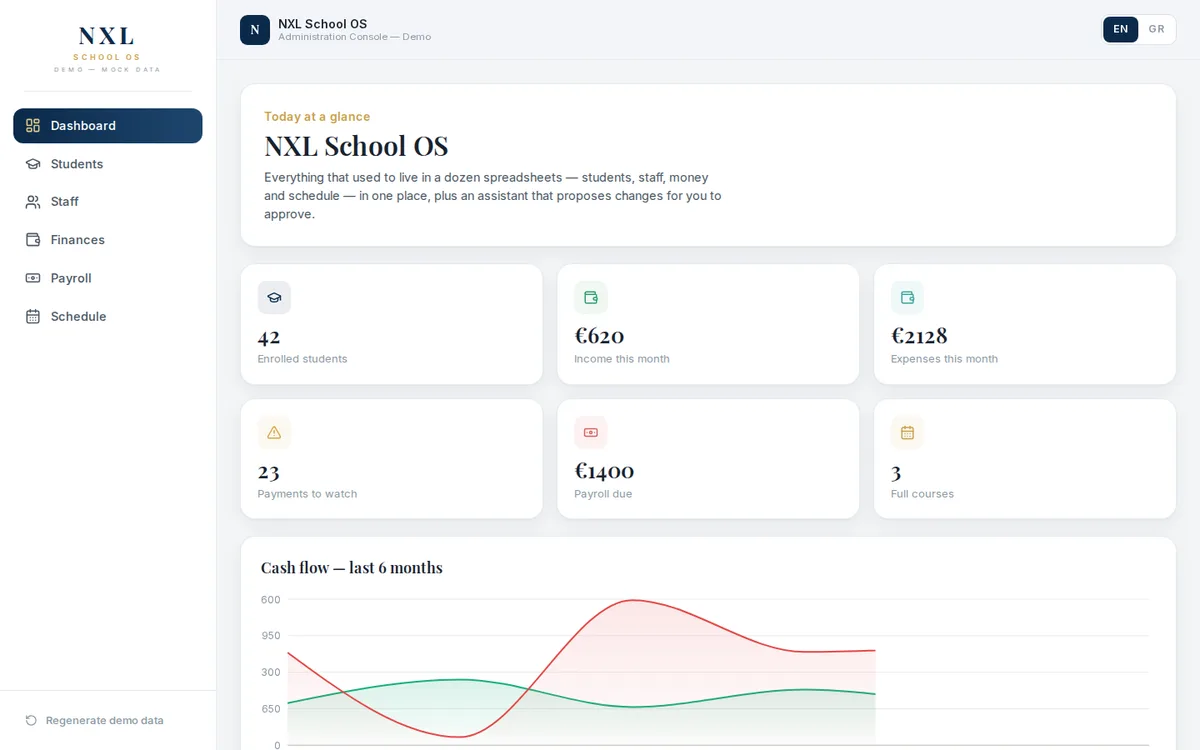The image size is (1200, 750).
Task: Click the 'Today at a glance' text
Action: click(x=317, y=117)
